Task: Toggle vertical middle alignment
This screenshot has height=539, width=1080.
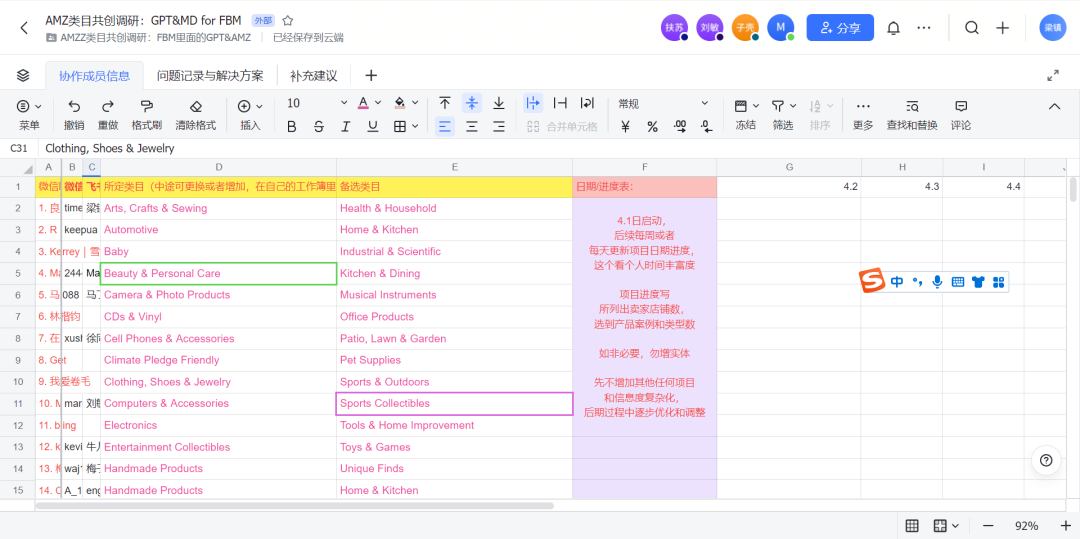Action: [472, 103]
